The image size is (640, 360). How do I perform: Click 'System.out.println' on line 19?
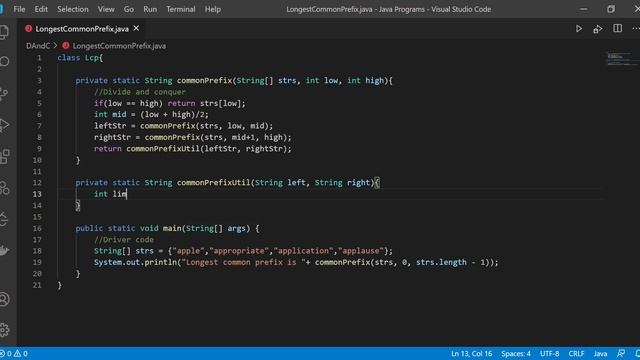pyautogui.click(x=135, y=262)
